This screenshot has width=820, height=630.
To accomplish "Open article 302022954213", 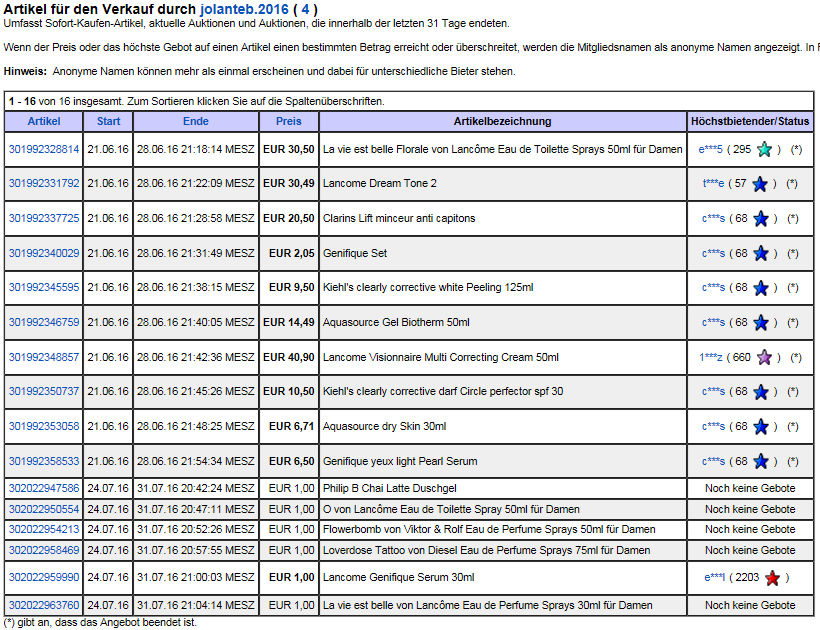I will (x=44, y=530).
